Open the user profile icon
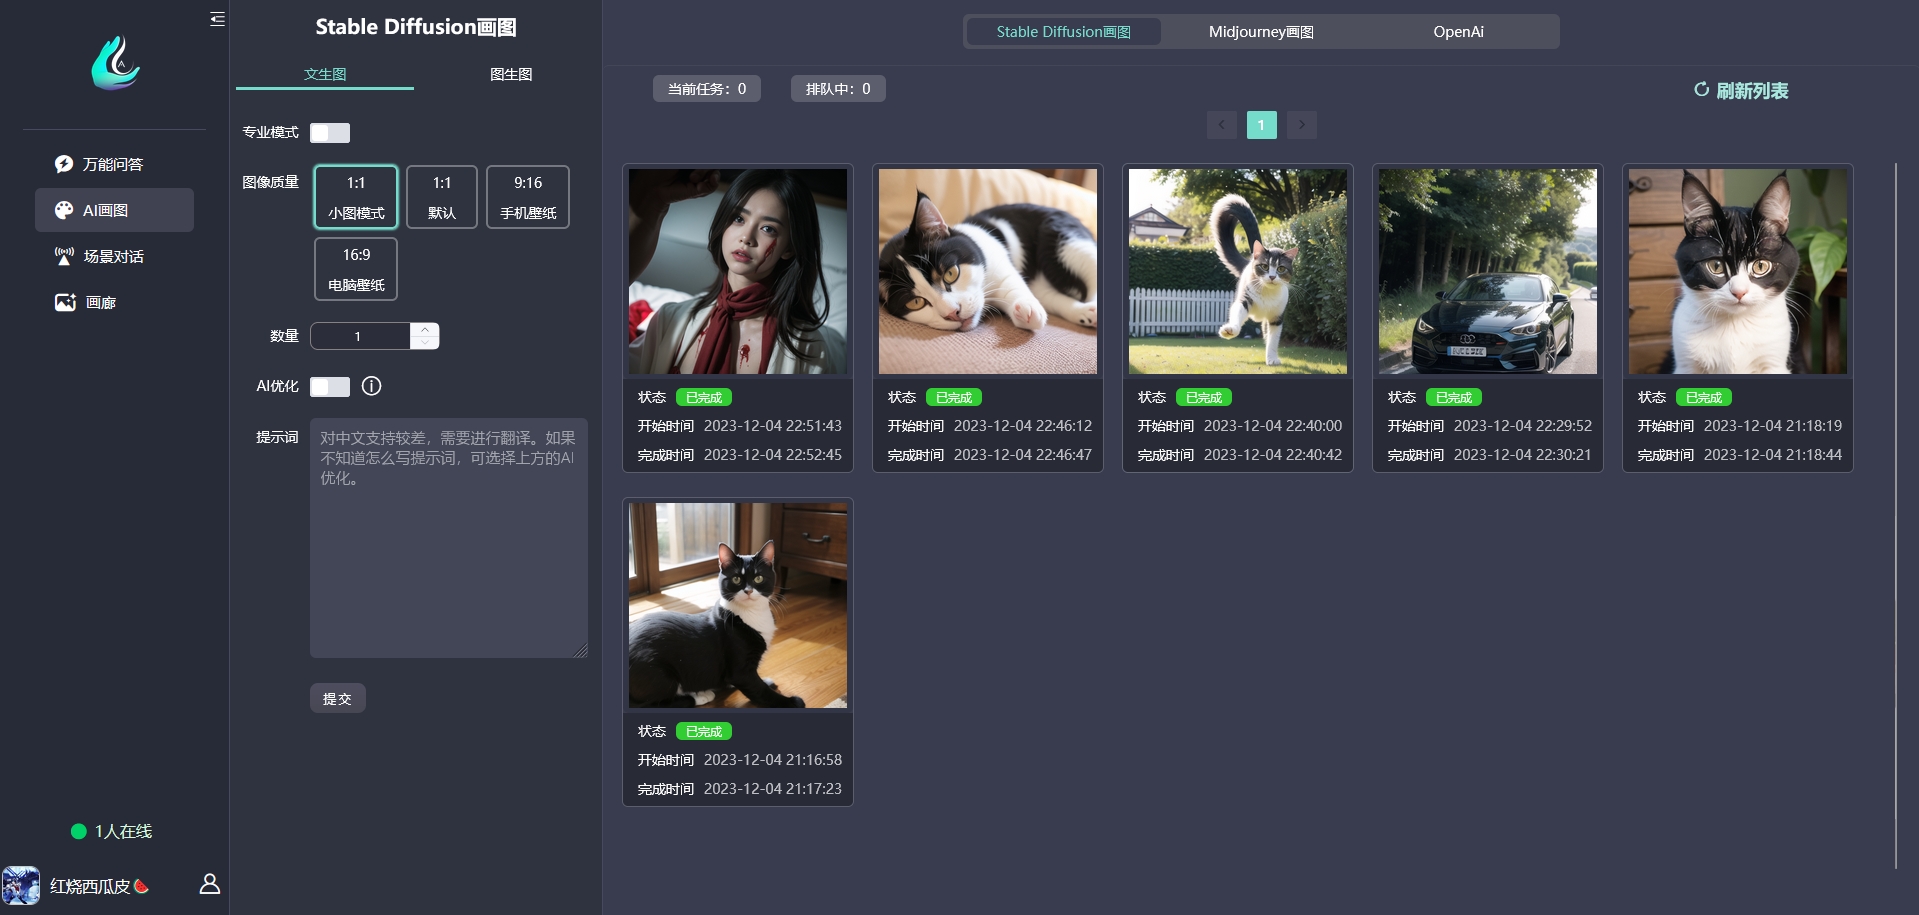The height and width of the screenshot is (915, 1919). (x=210, y=884)
